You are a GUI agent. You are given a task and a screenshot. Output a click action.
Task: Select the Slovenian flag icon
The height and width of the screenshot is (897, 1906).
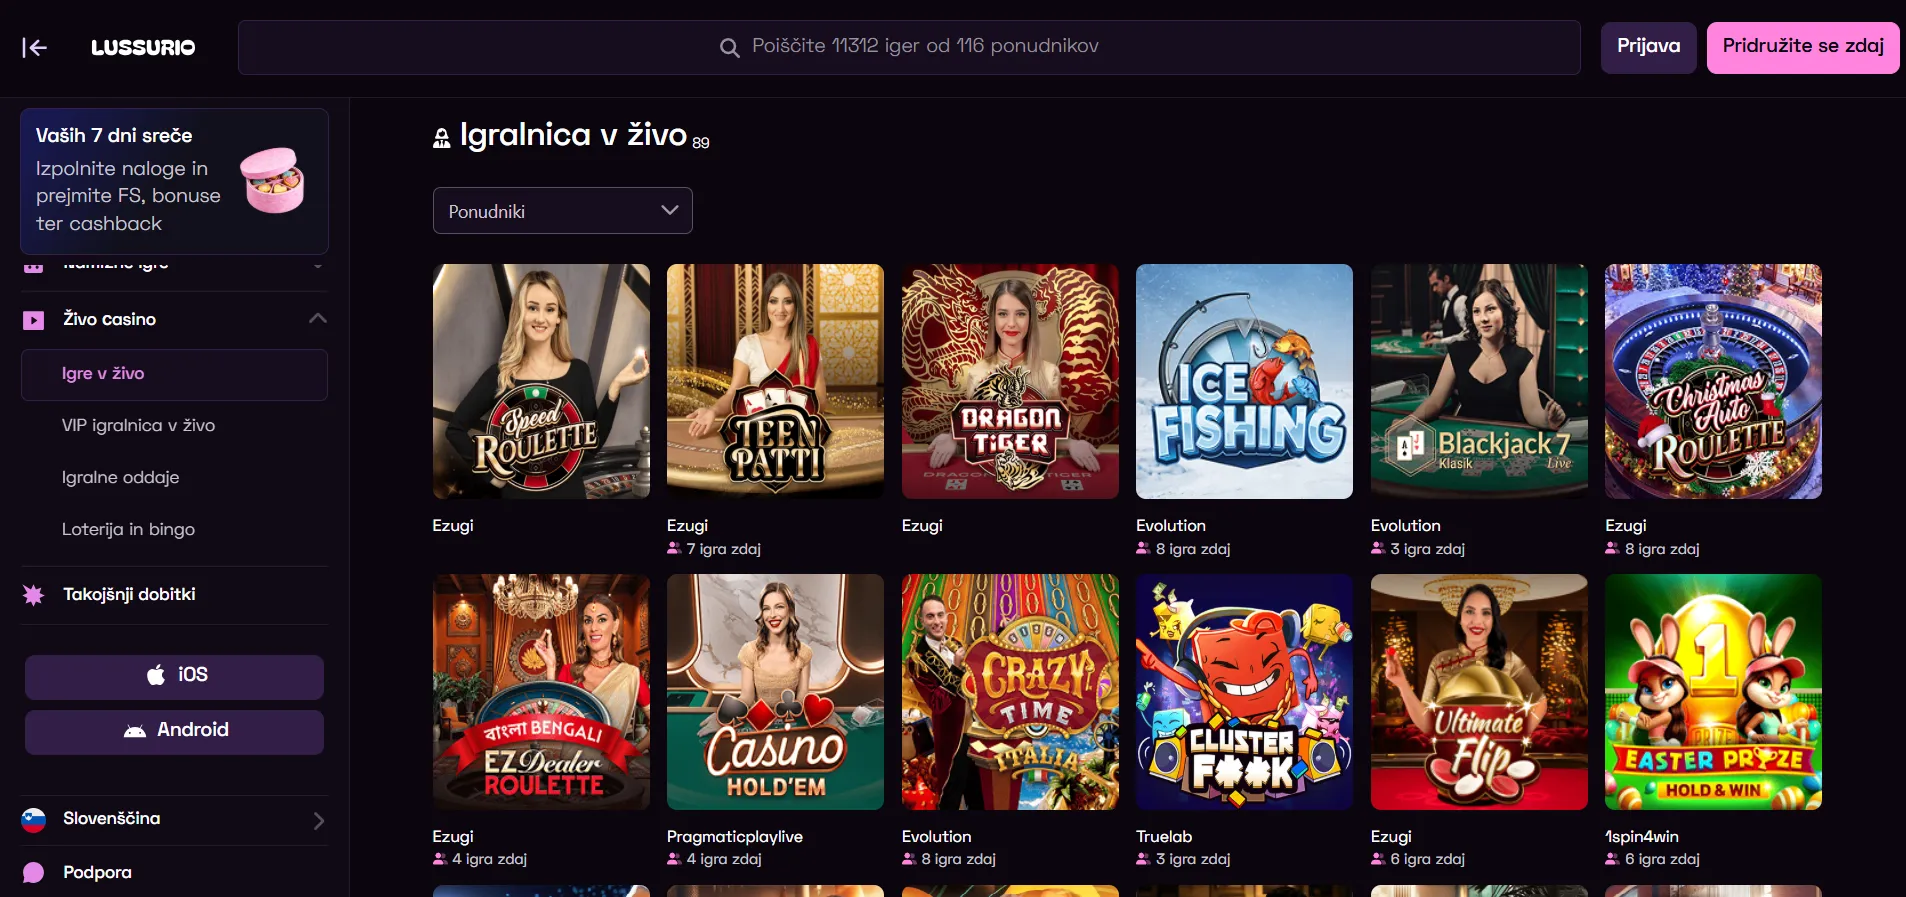(x=33, y=820)
